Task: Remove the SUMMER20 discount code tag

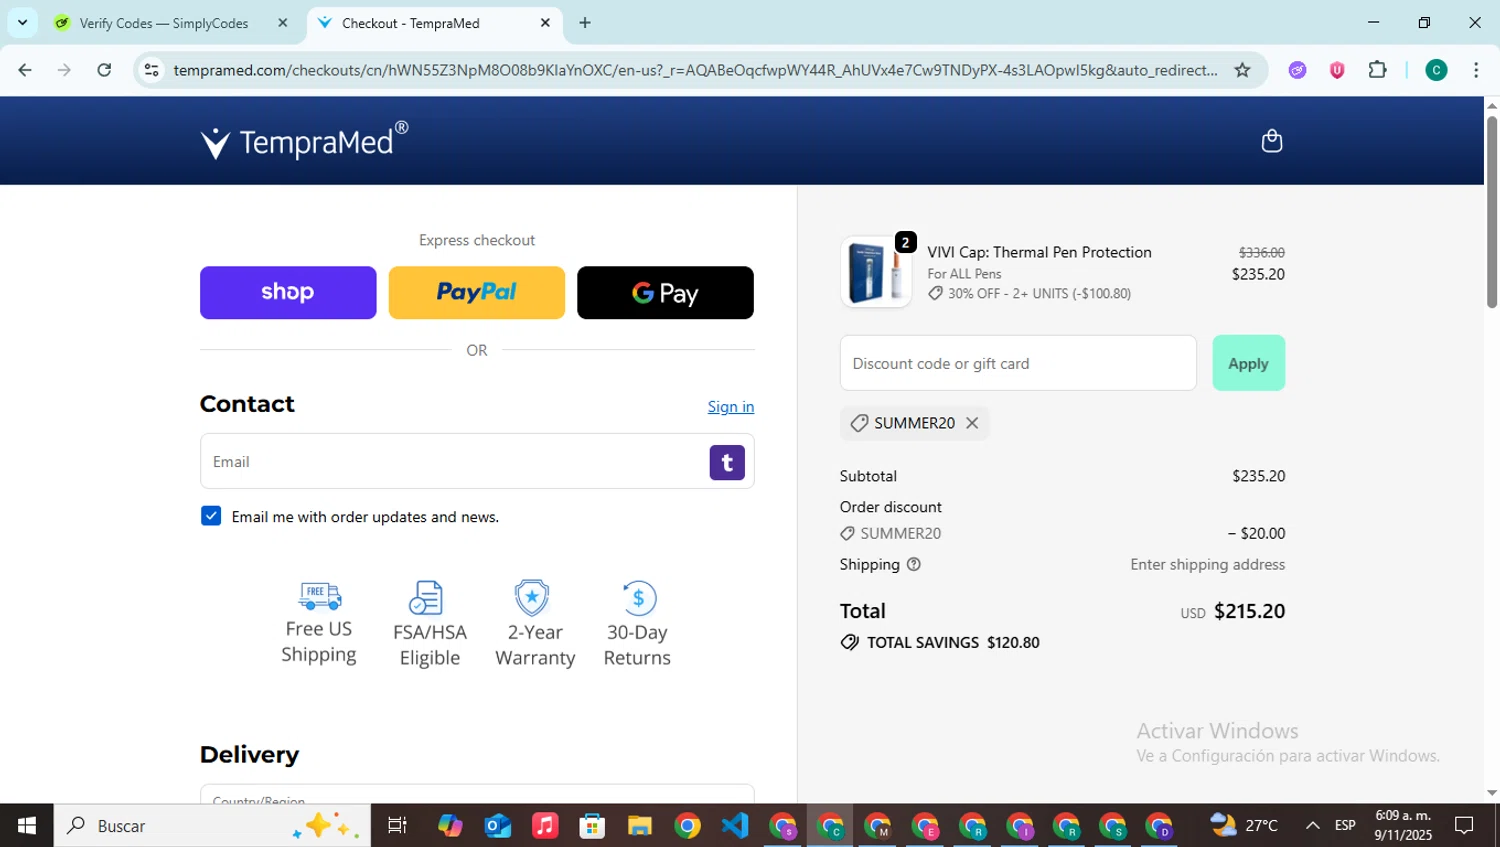Action: 972,423
